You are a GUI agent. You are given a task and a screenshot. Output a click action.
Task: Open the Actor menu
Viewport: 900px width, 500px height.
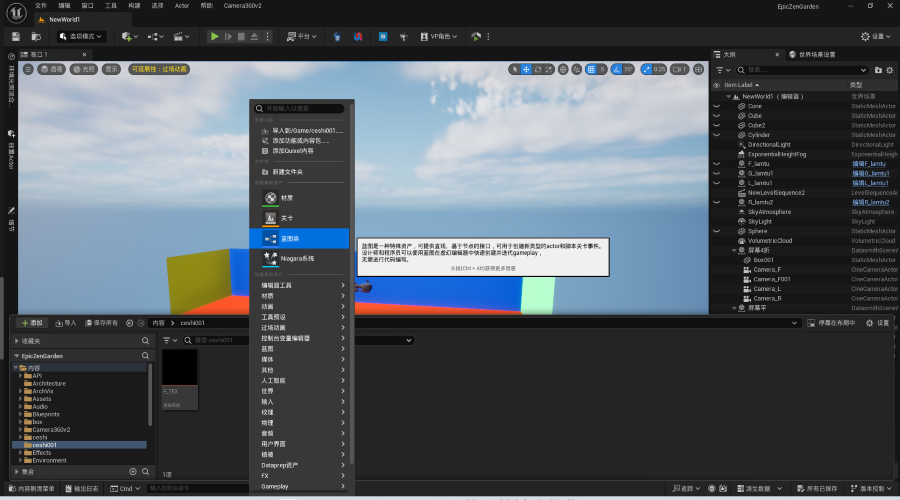coord(182,6)
